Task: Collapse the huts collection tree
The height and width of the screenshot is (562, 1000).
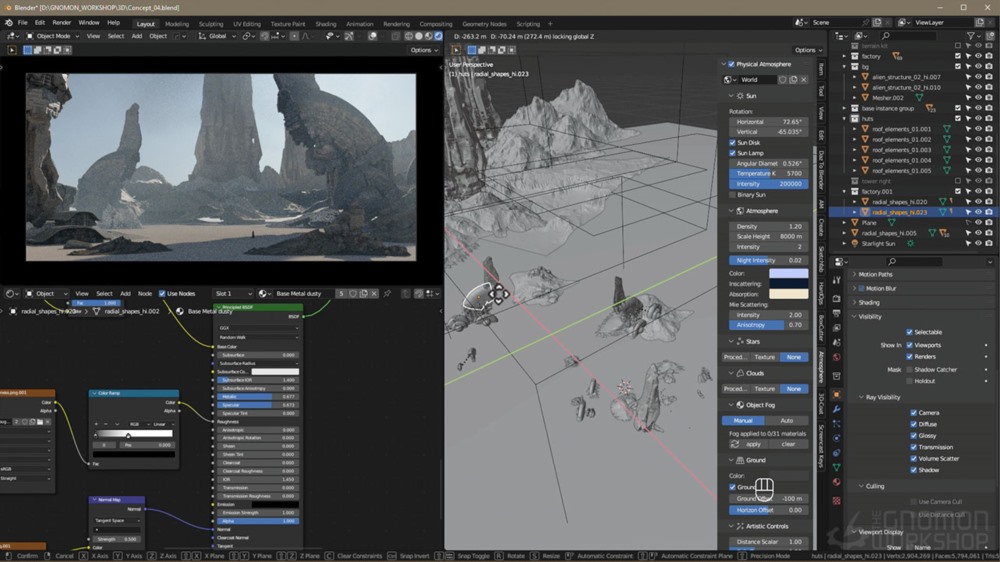Action: tap(844, 119)
